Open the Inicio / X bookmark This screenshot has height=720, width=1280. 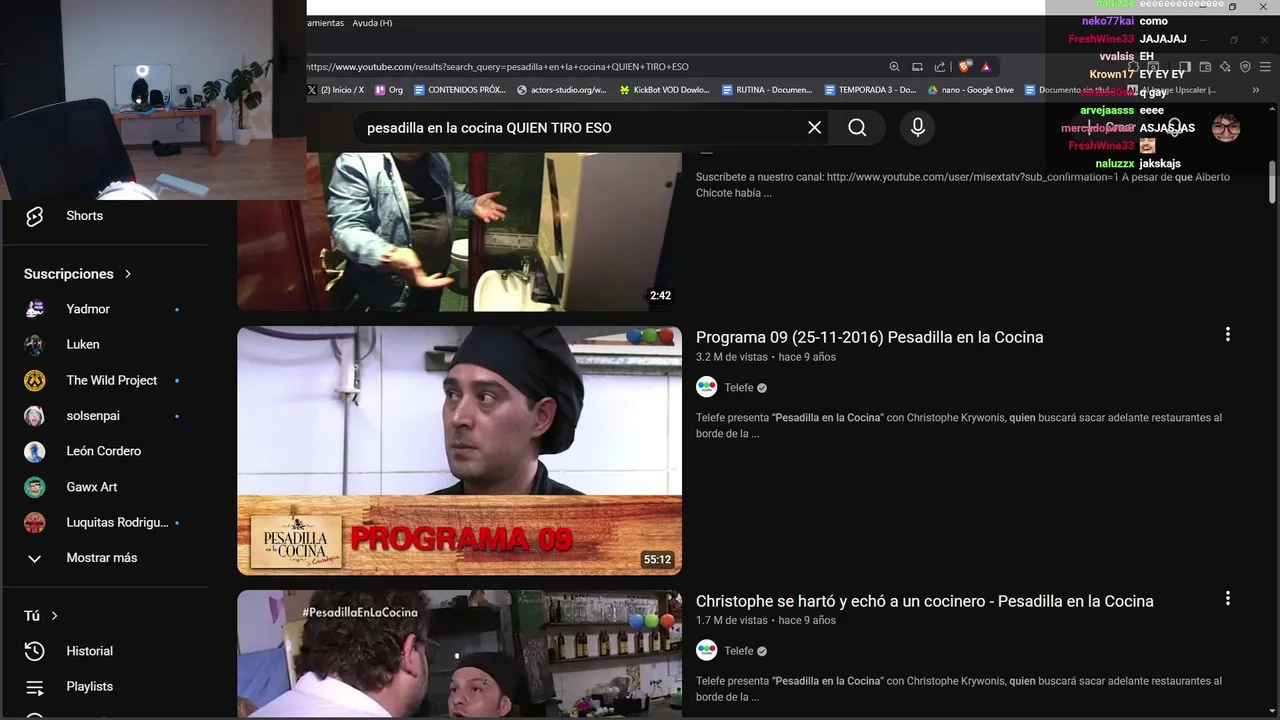(x=336, y=90)
